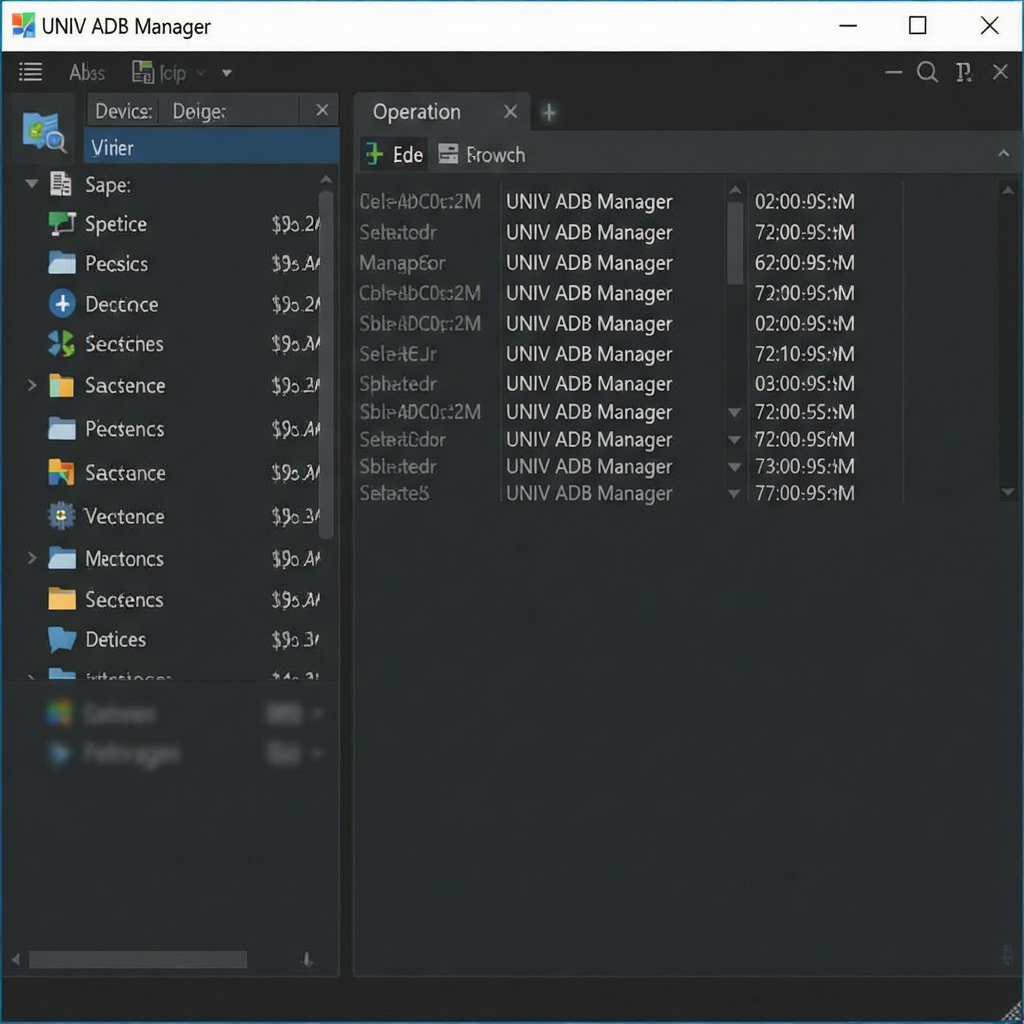This screenshot has width=1024, height=1024.
Task: Open the dropdown arrow in the 73:00:9S:M row
Action: coord(735,466)
